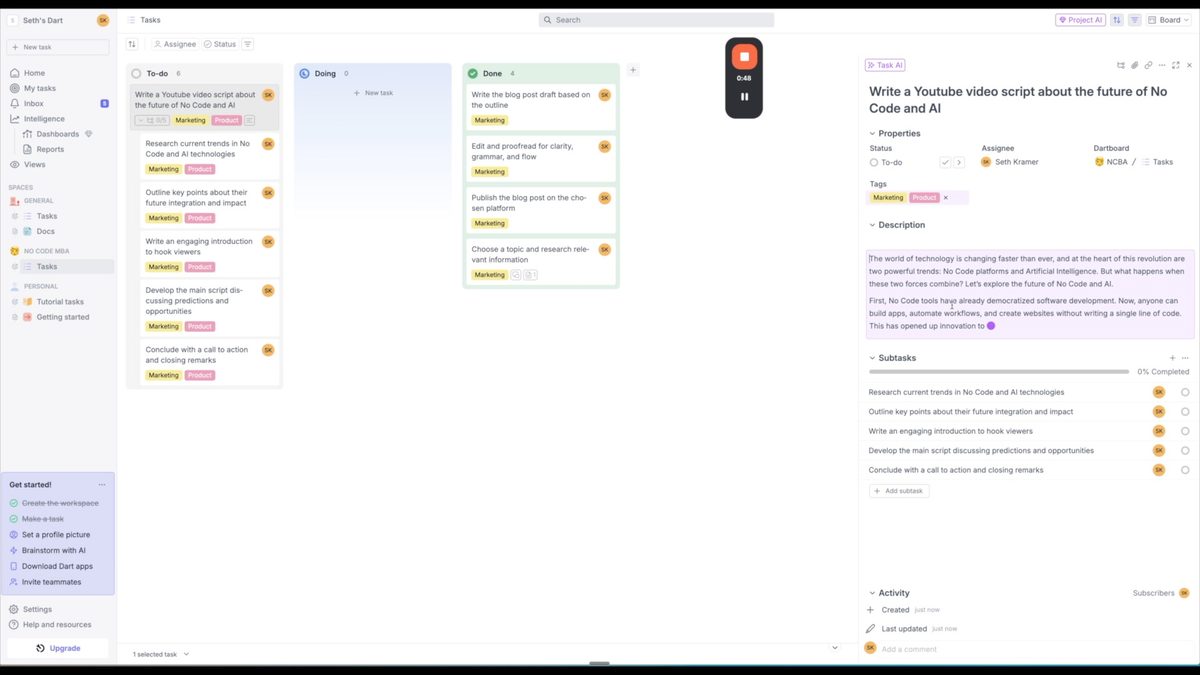
Task: Filter by Status
Action: click(x=220, y=44)
